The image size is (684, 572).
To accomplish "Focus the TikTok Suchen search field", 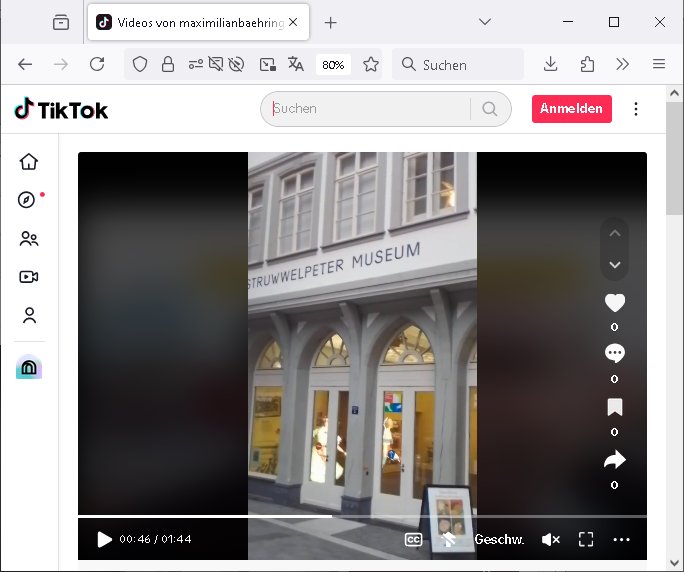I will point(370,109).
